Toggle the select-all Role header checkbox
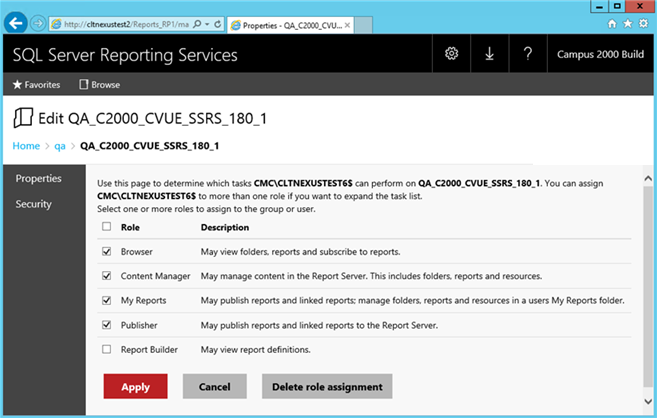Image resolution: width=657 pixels, height=418 pixels. coord(106,227)
